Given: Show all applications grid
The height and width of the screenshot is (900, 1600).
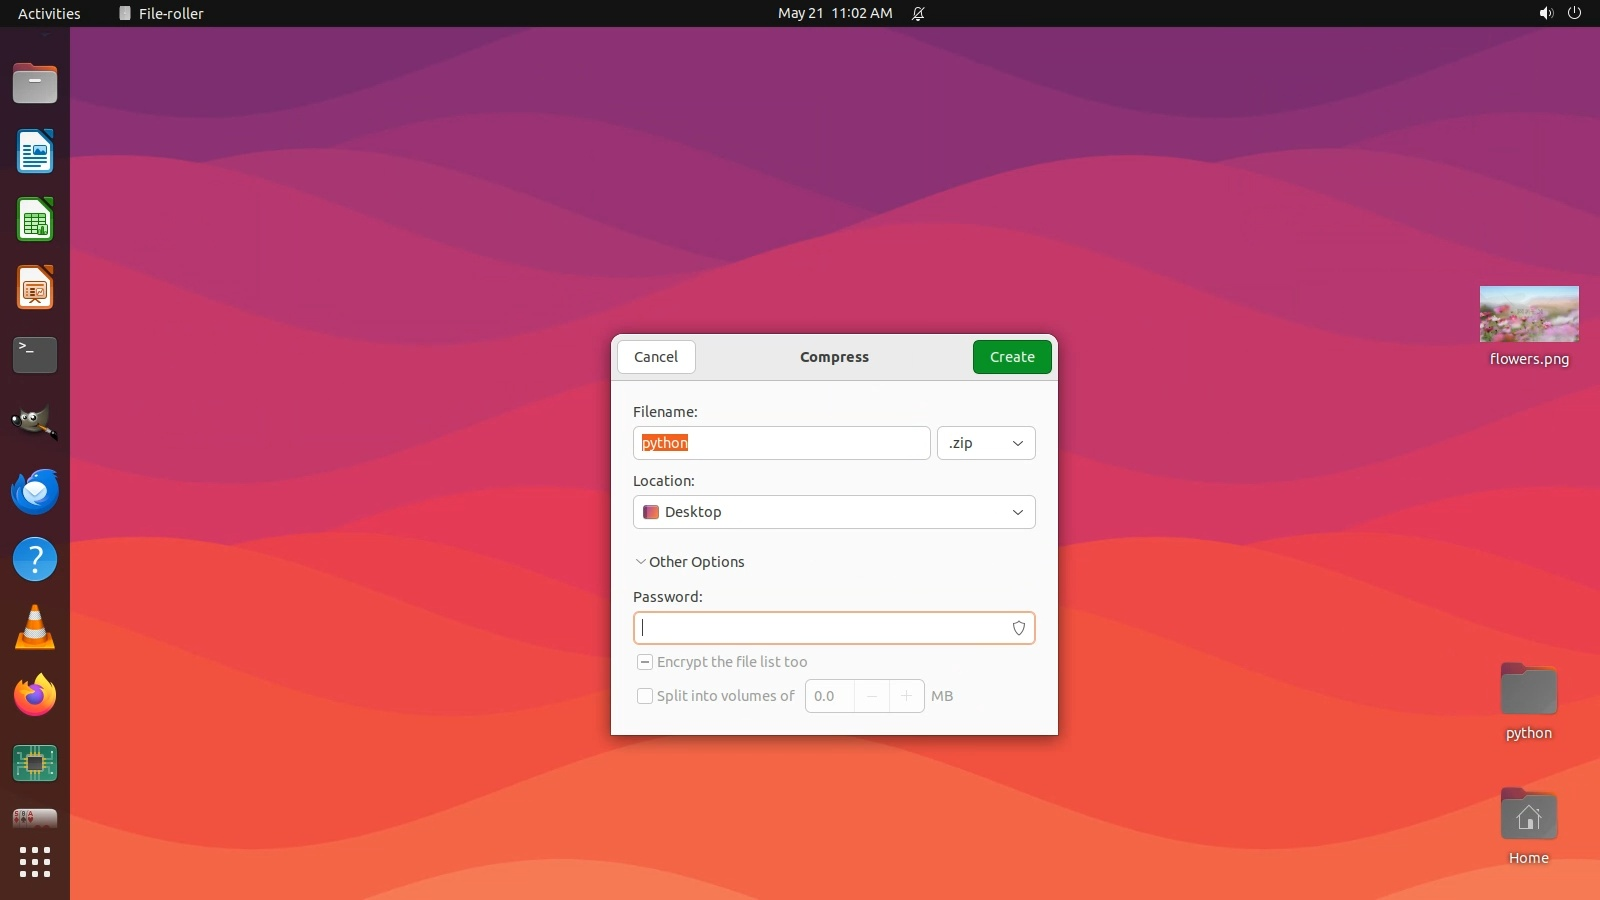Looking at the screenshot, I should (x=35, y=862).
